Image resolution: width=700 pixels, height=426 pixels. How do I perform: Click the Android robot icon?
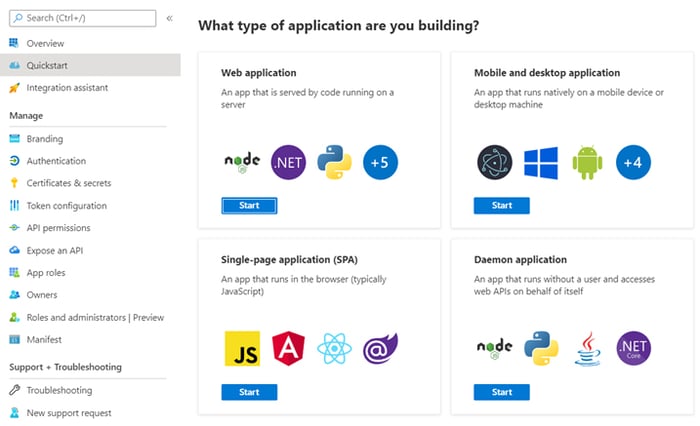tap(587, 162)
